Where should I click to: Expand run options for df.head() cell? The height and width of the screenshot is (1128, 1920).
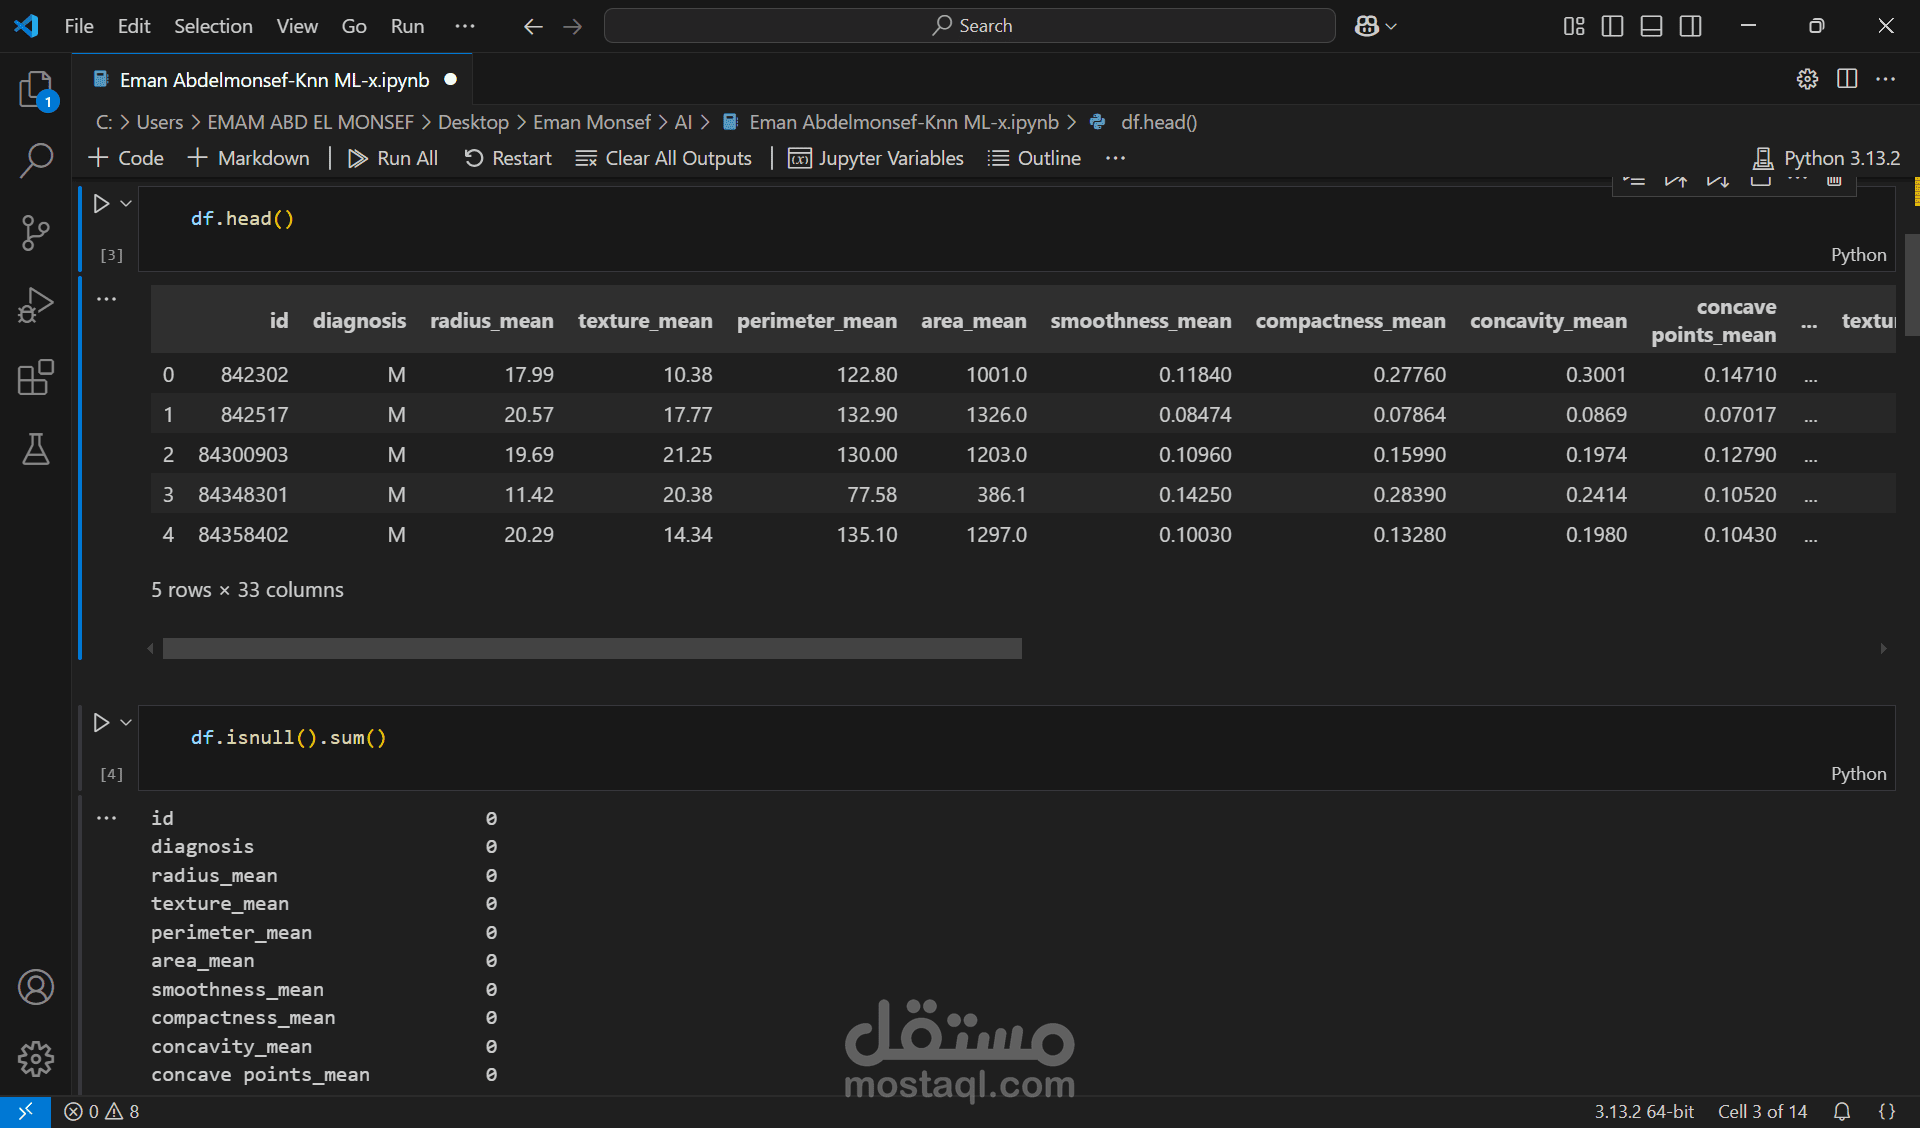pyautogui.click(x=126, y=203)
